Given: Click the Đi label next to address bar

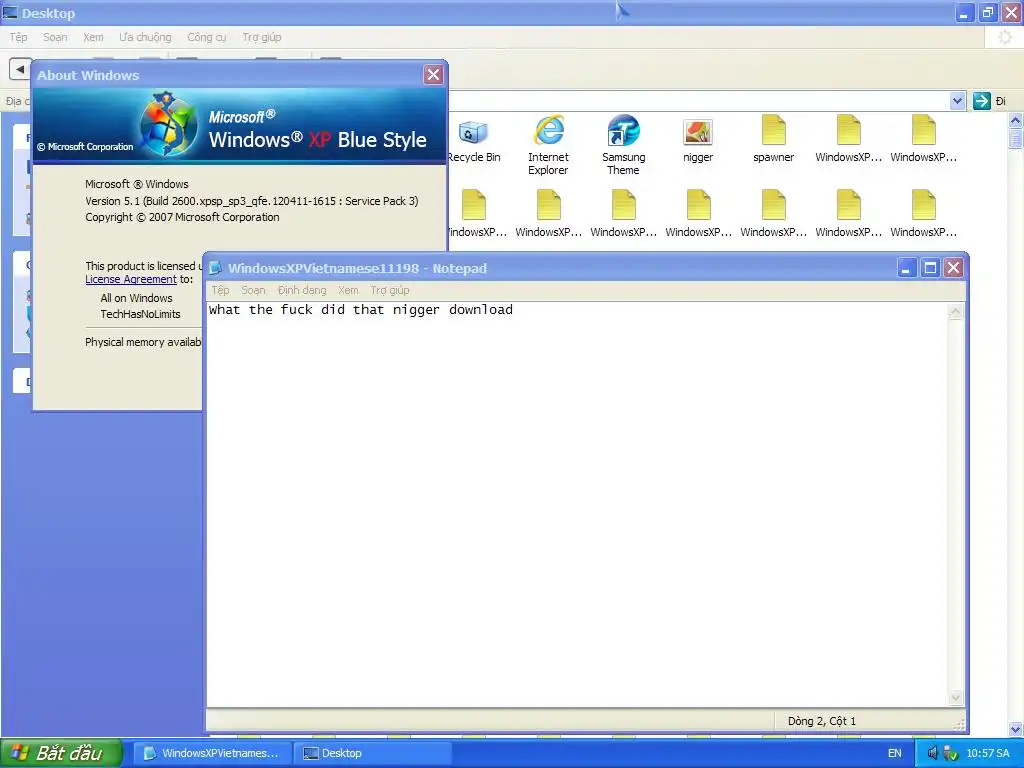Looking at the screenshot, I should [x=1000, y=101].
